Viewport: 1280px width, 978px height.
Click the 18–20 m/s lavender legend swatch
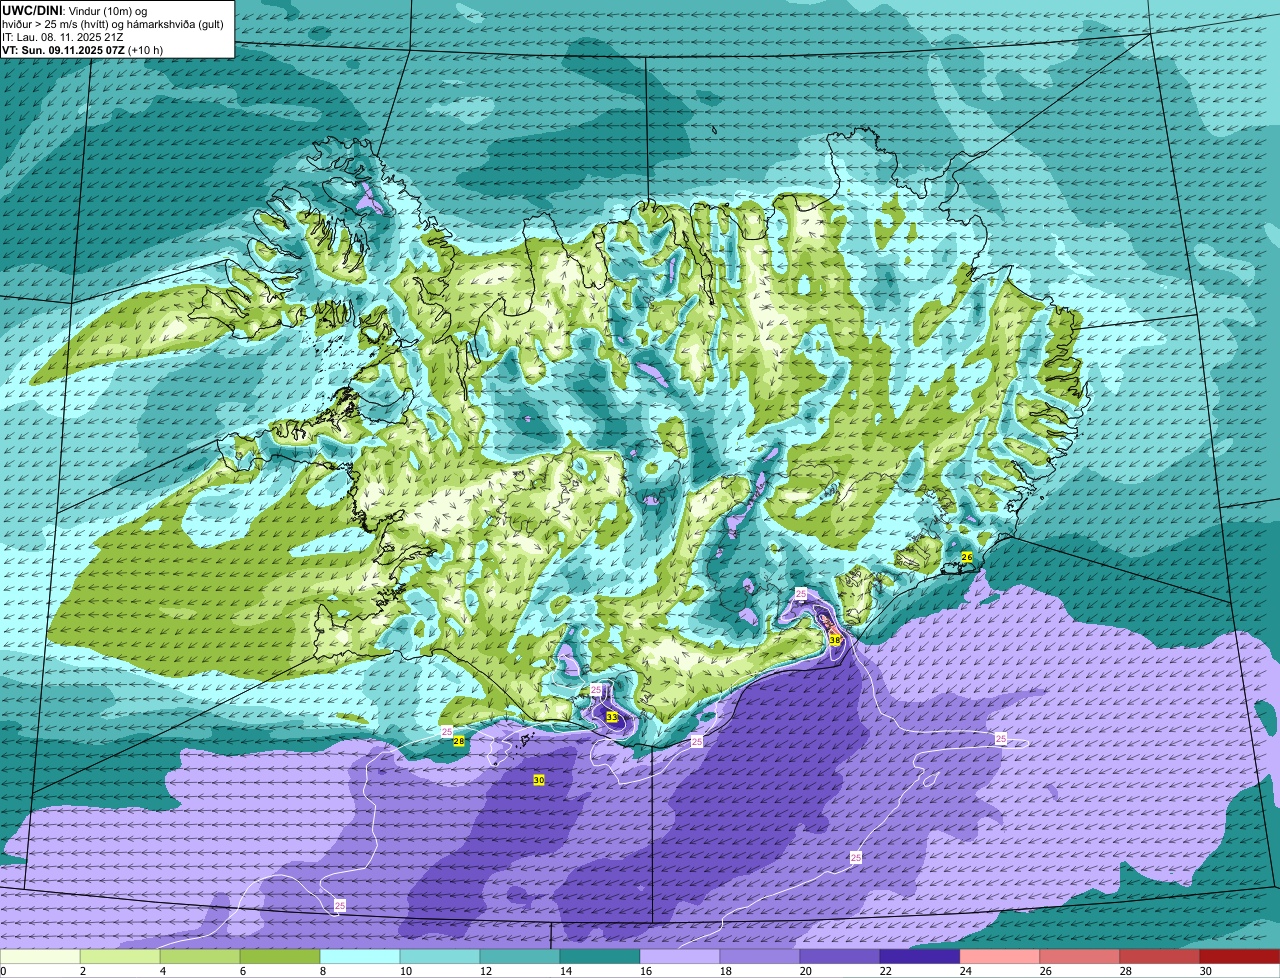coord(760,956)
